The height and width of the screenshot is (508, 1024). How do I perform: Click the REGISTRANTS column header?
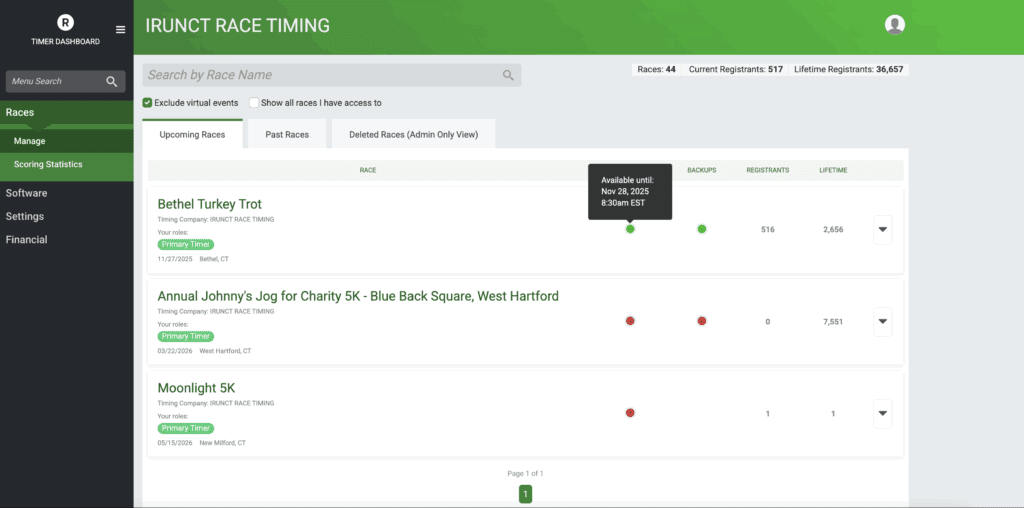[x=768, y=170]
